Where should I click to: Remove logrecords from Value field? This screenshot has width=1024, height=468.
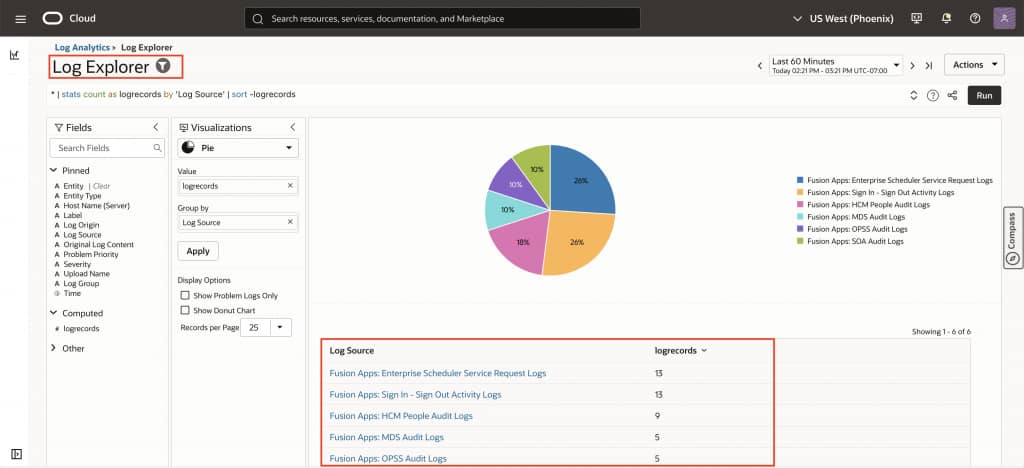click(x=290, y=186)
